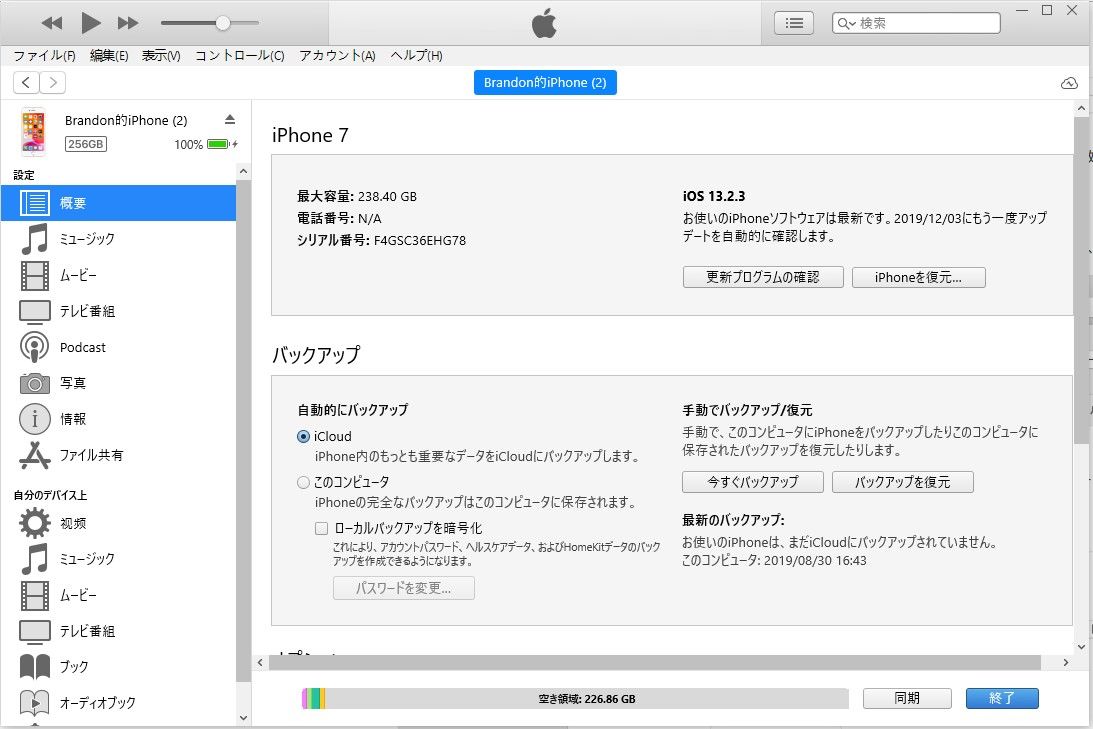Open ムービー under 設定 section
The width and height of the screenshot is (1093, 729).
pyautogui.click(x=119, y=275)
